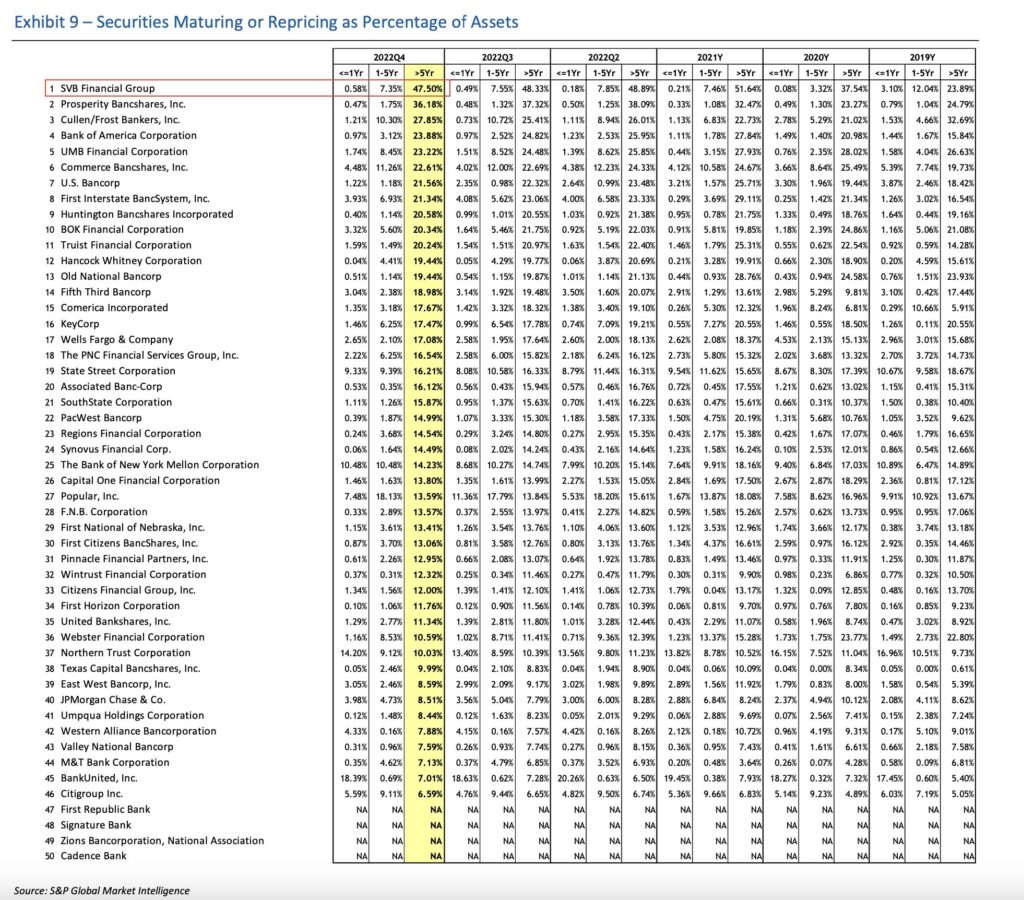Select Cullen/Frost Bankers, Inc. row label
Screen dimensions: 1024x900
pos(120,120)
